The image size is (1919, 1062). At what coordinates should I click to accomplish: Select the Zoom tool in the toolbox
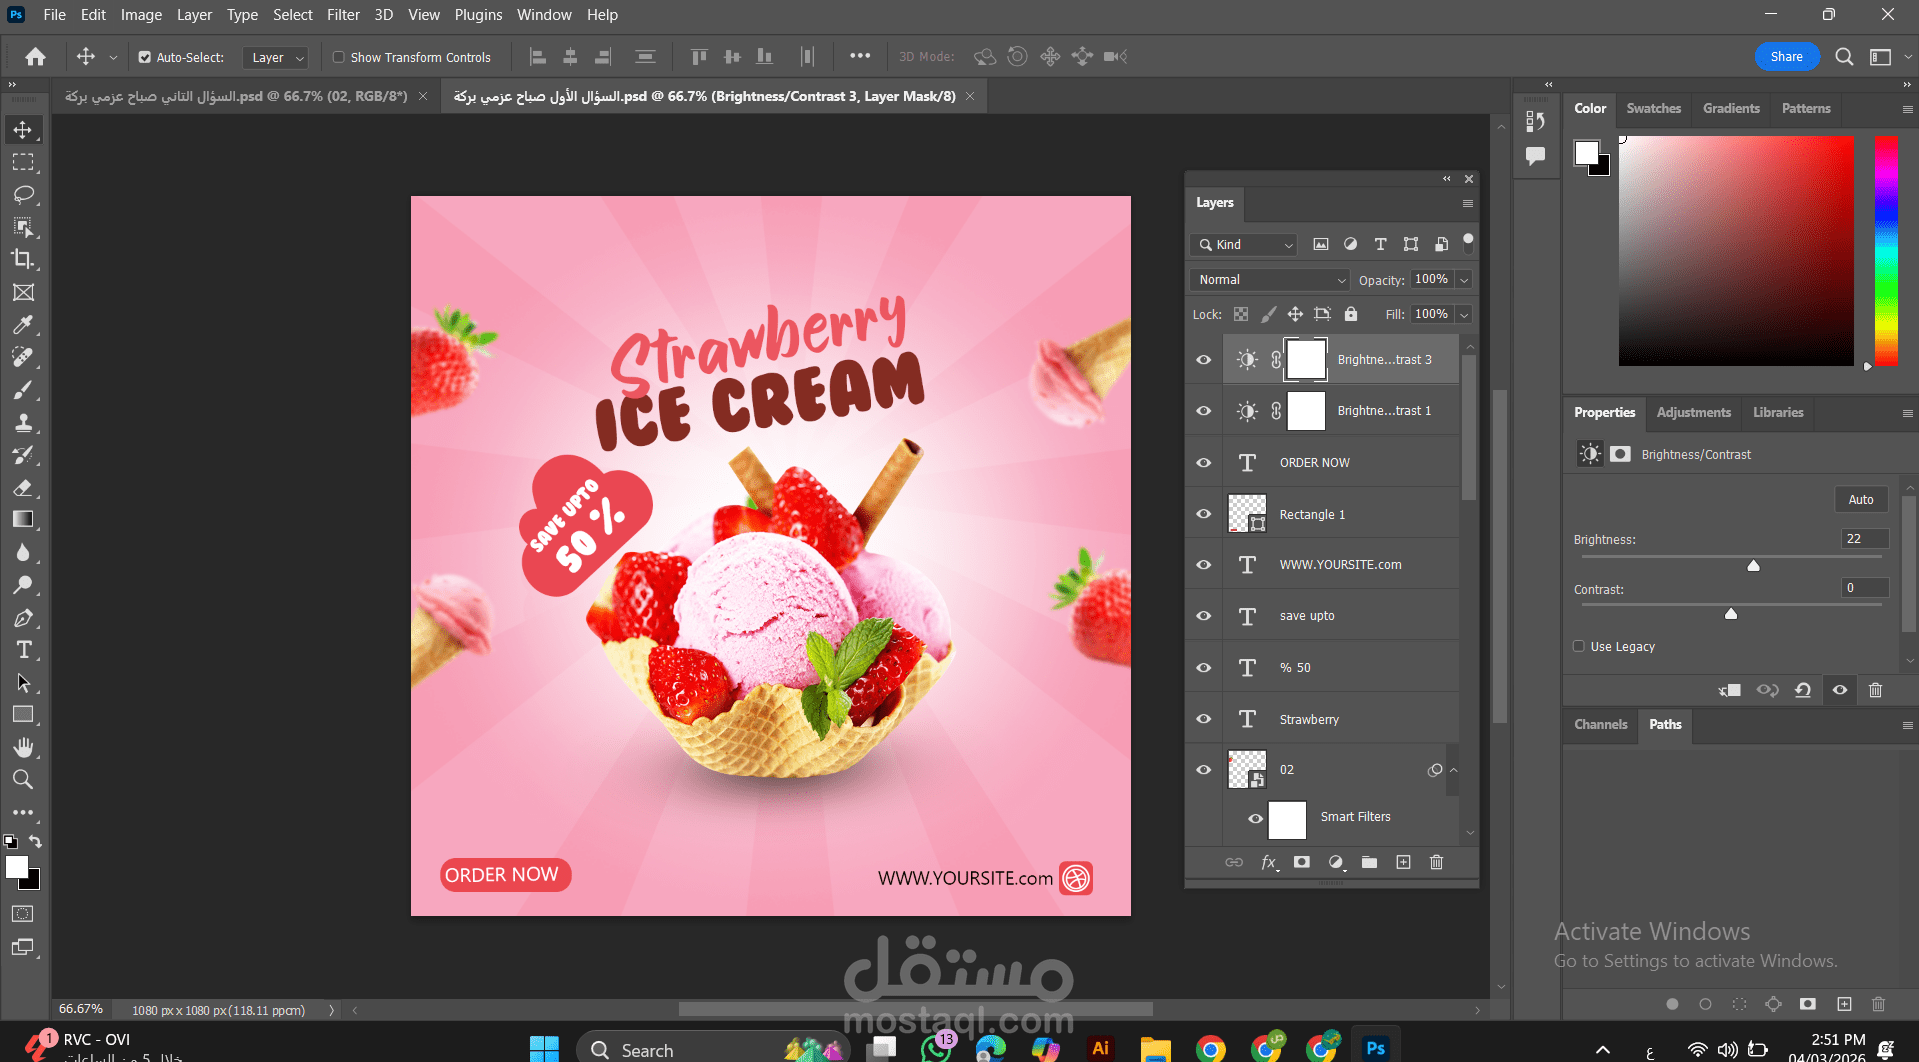pos(23,779)
